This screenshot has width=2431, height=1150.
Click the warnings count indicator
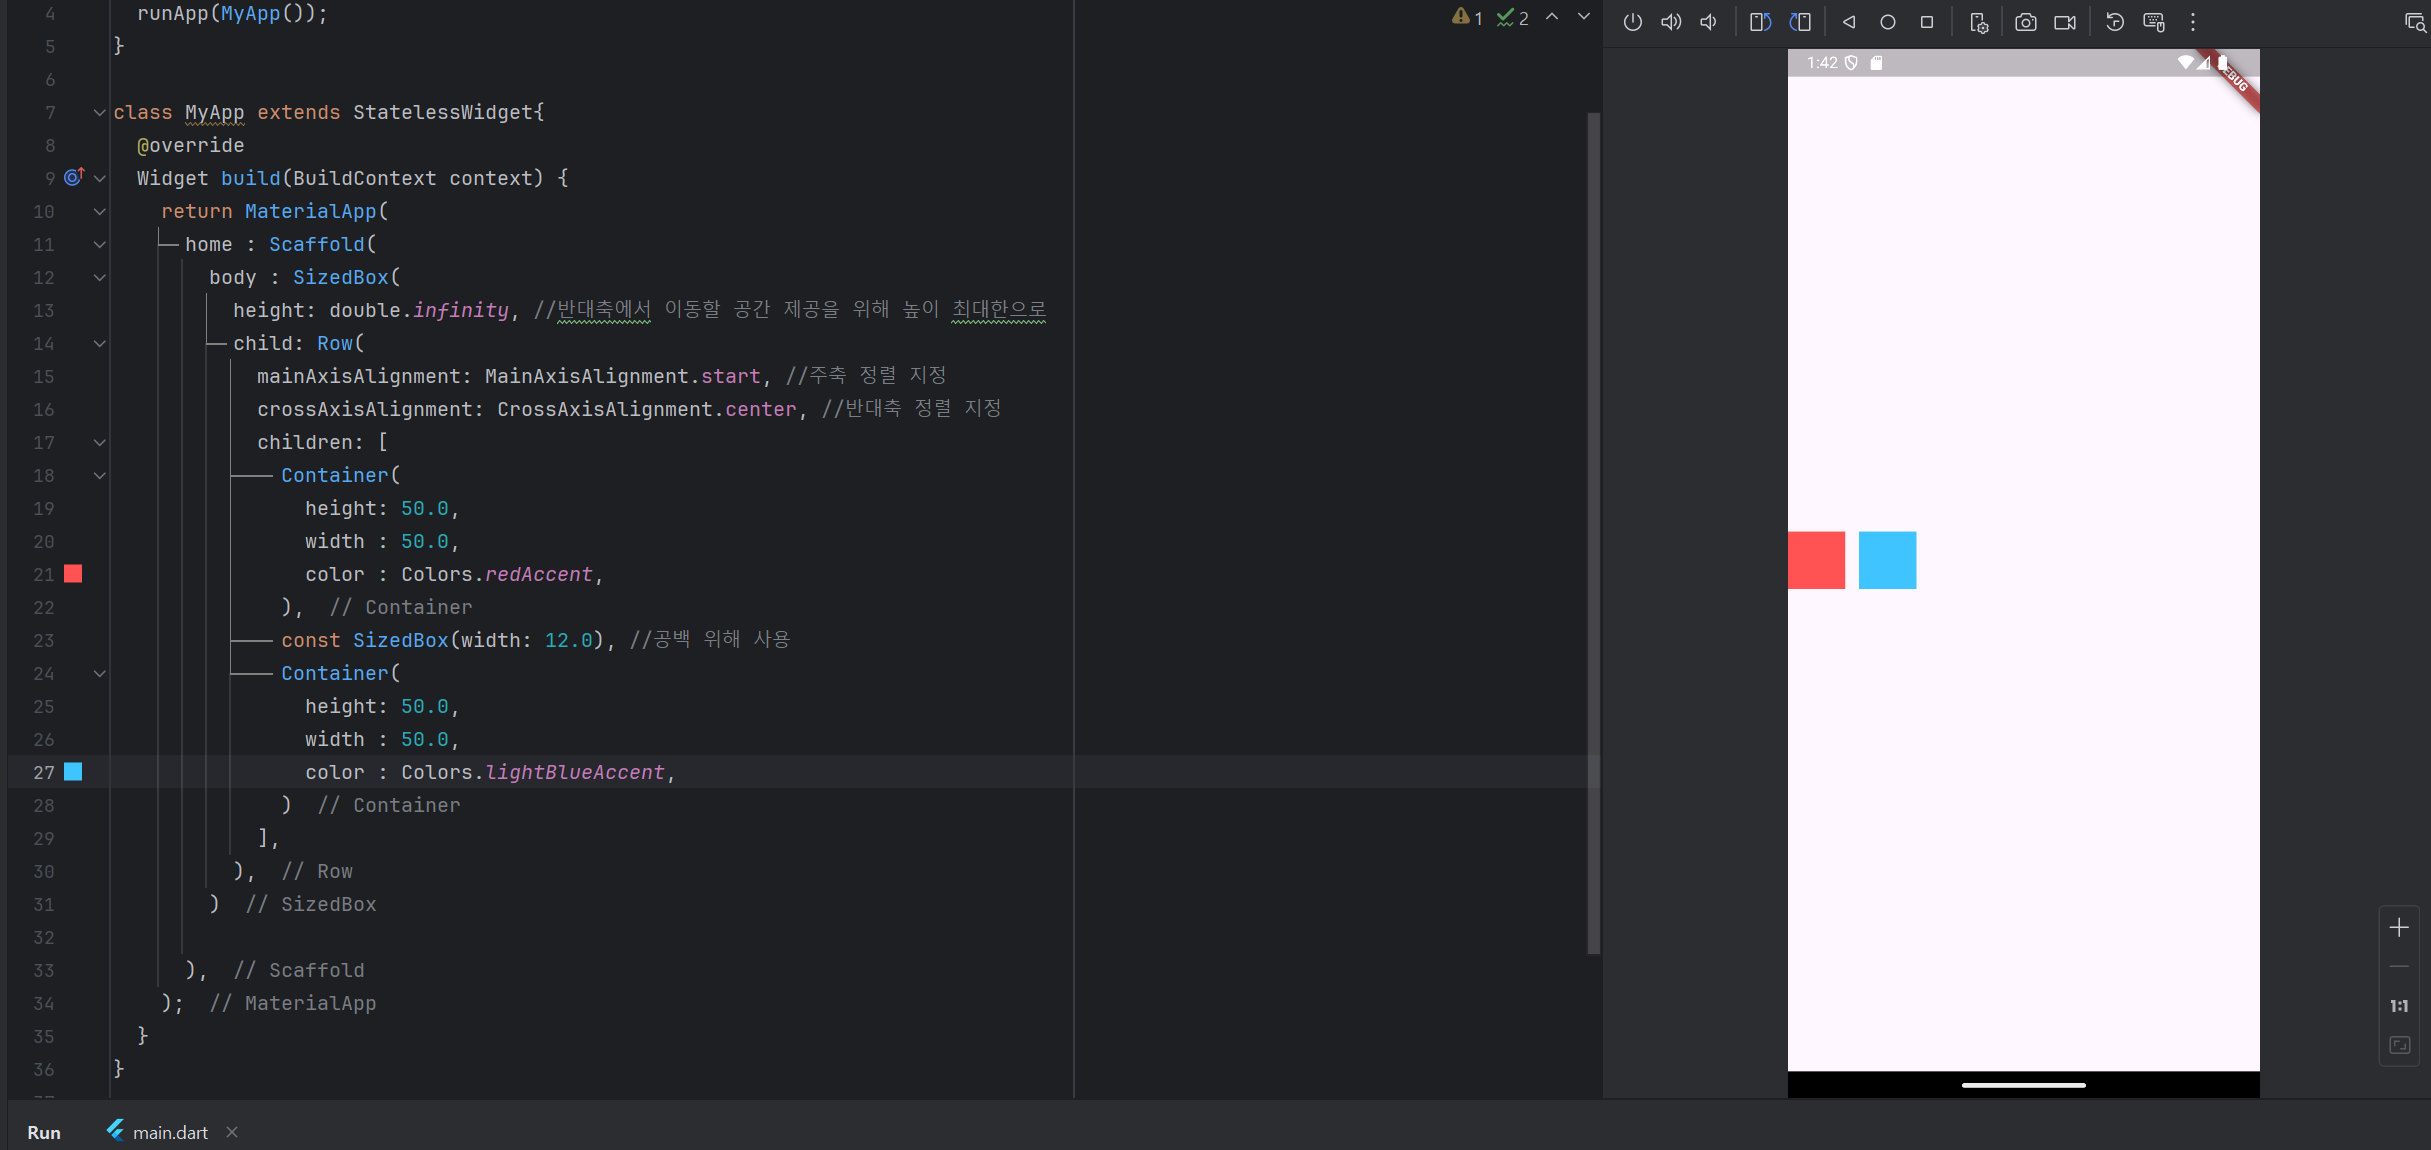pos(1467,17)
